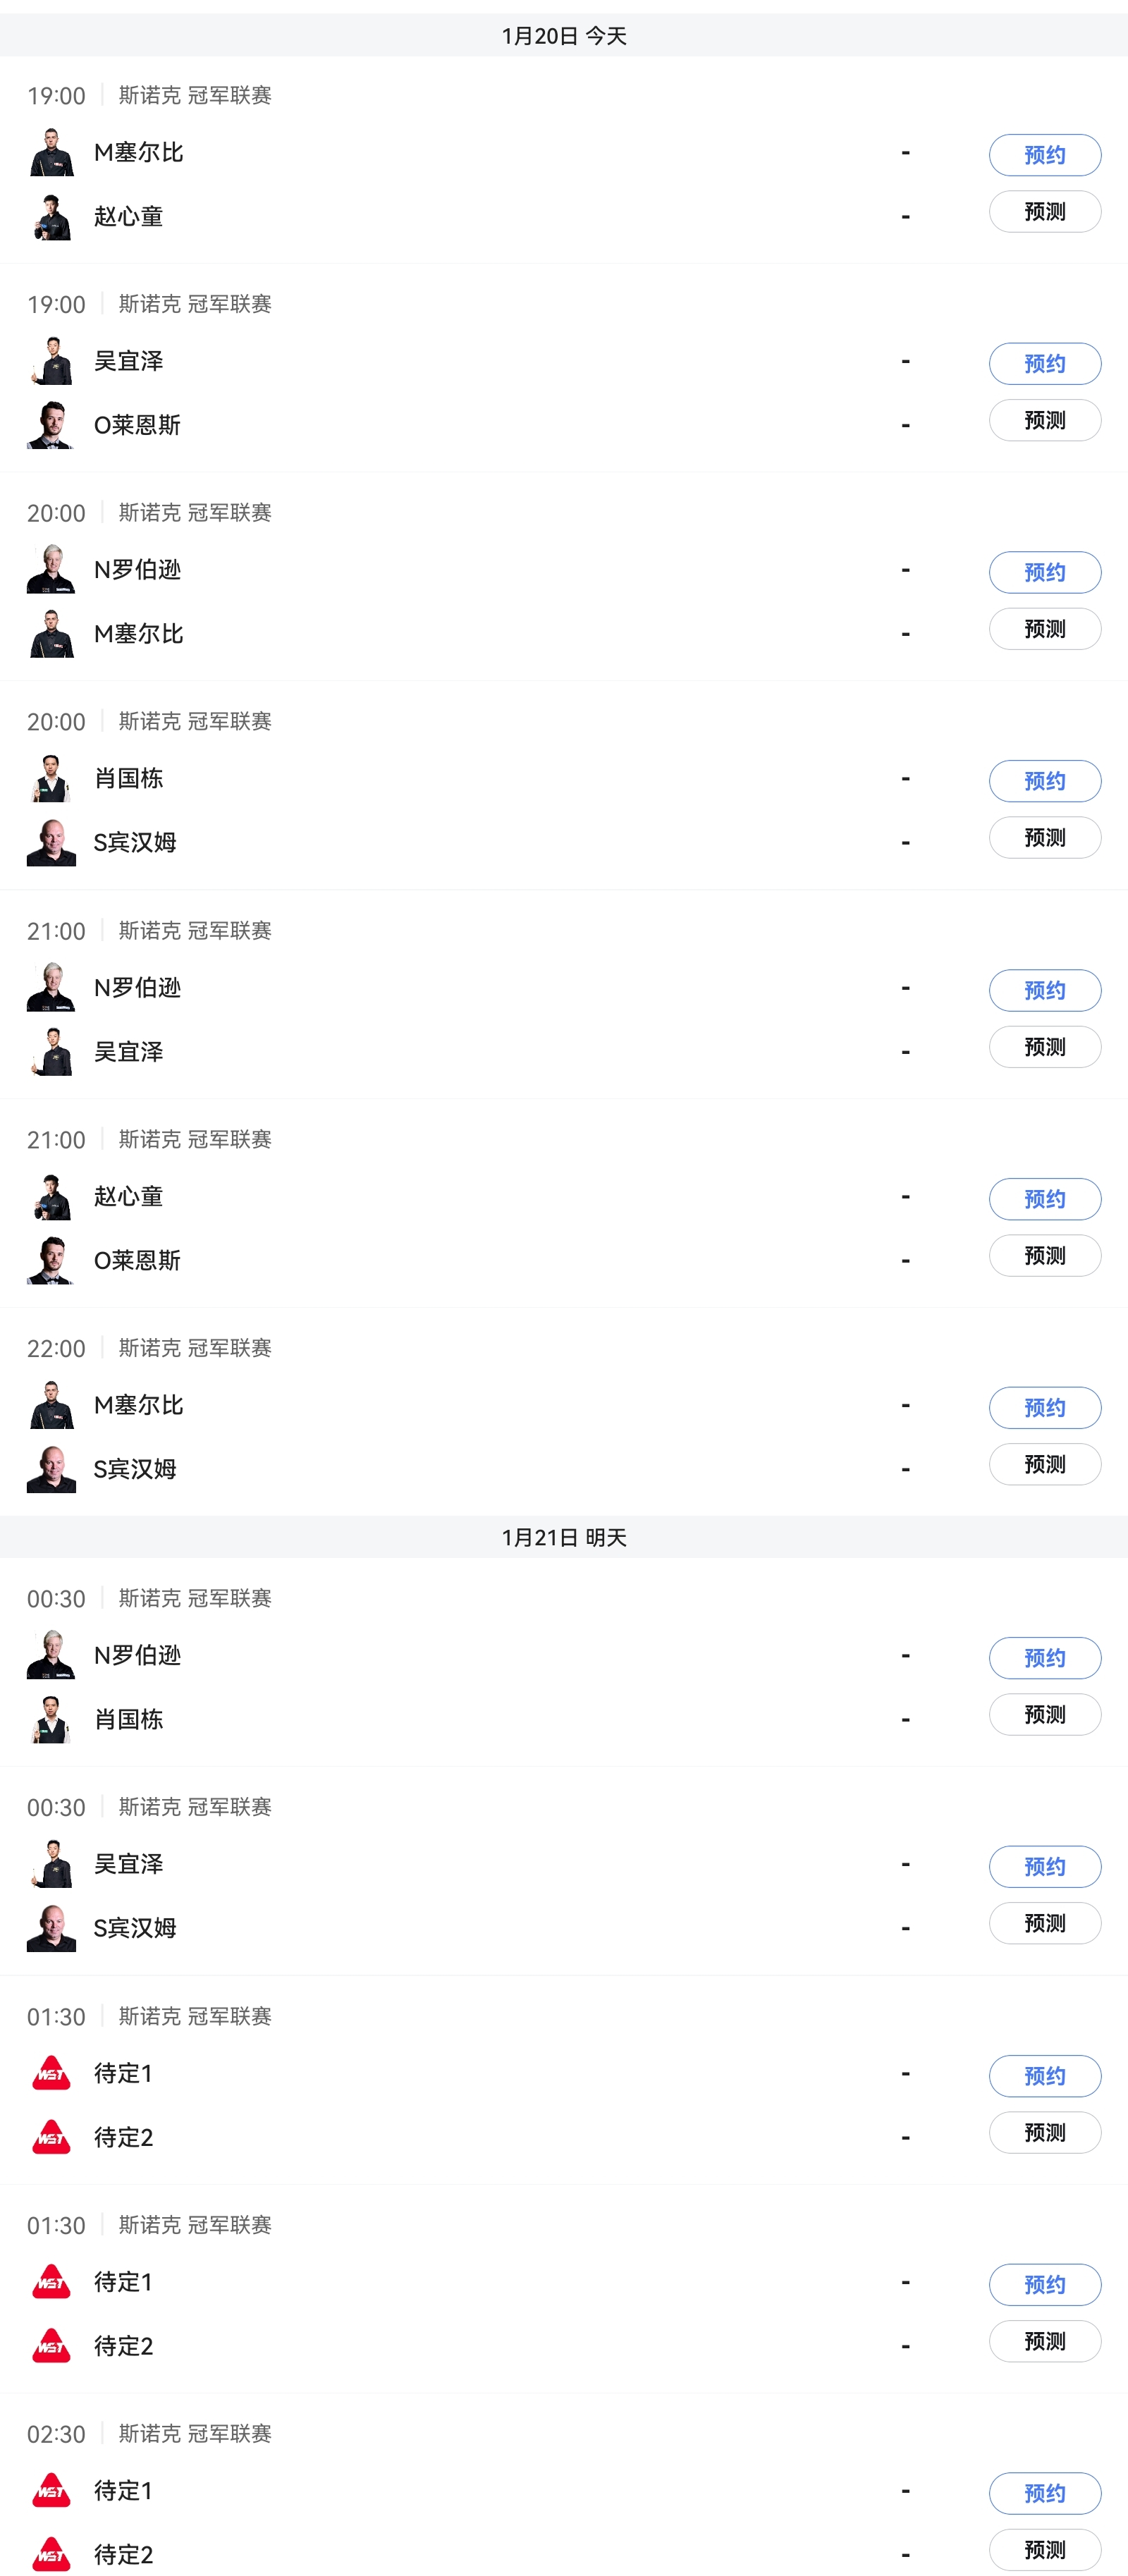Click the 1月20日 今天 date header
Image resolution: width=1128 pixels, height=2576 pixels.
point(564,36)
